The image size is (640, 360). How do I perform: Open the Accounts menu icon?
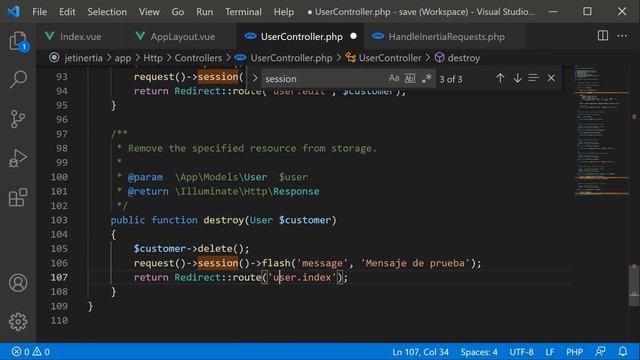click(x=18, y=282)
